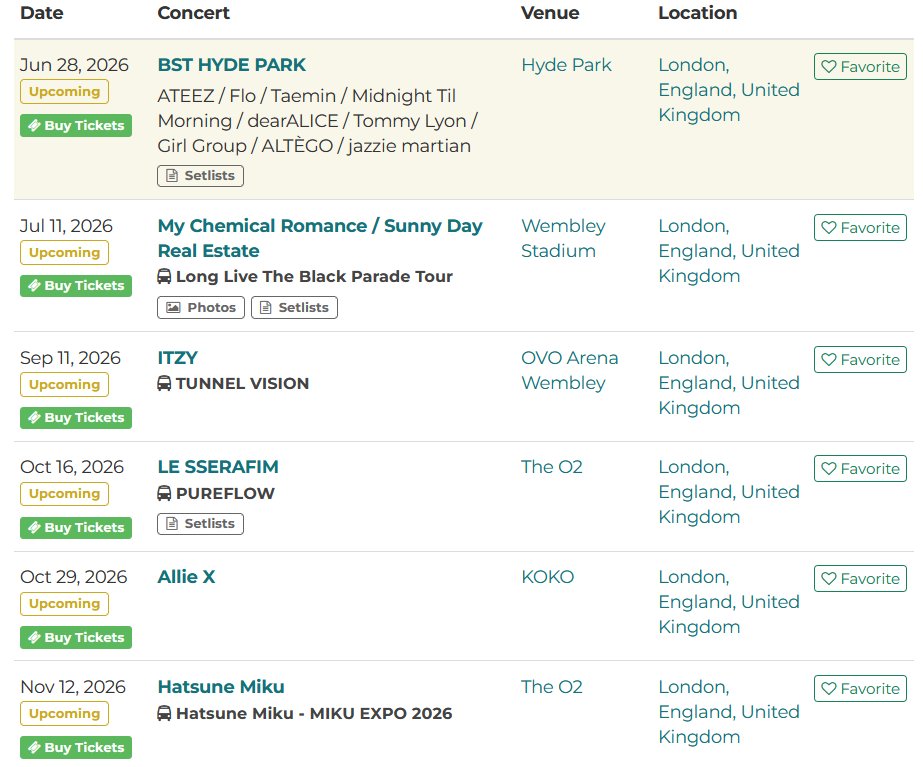Click the Oct 16, 2026 date
The height and width of the screenshot is (767, 923).
(72, 467)
